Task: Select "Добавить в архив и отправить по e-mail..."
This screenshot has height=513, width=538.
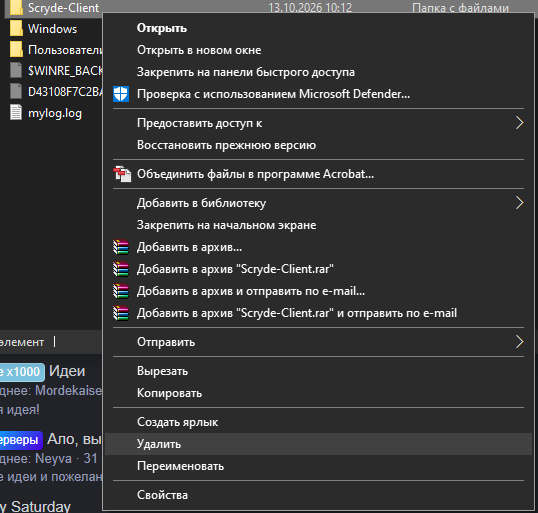Action: click(x=318, y=291)
